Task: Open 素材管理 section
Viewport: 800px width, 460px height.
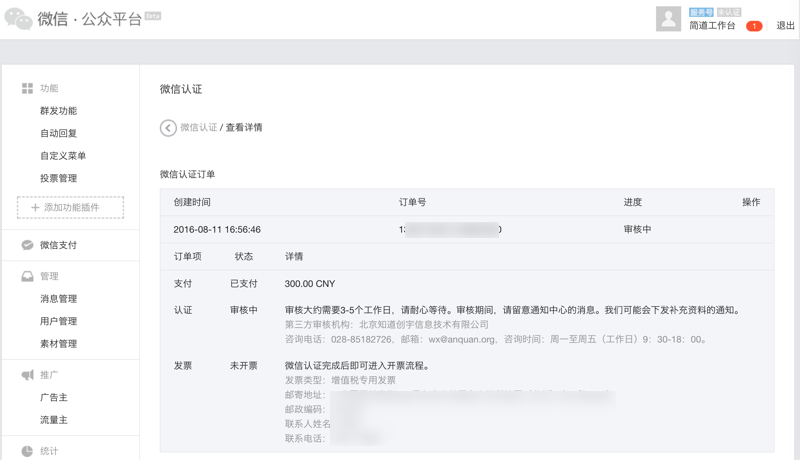Action: click(x=58, y=344)
